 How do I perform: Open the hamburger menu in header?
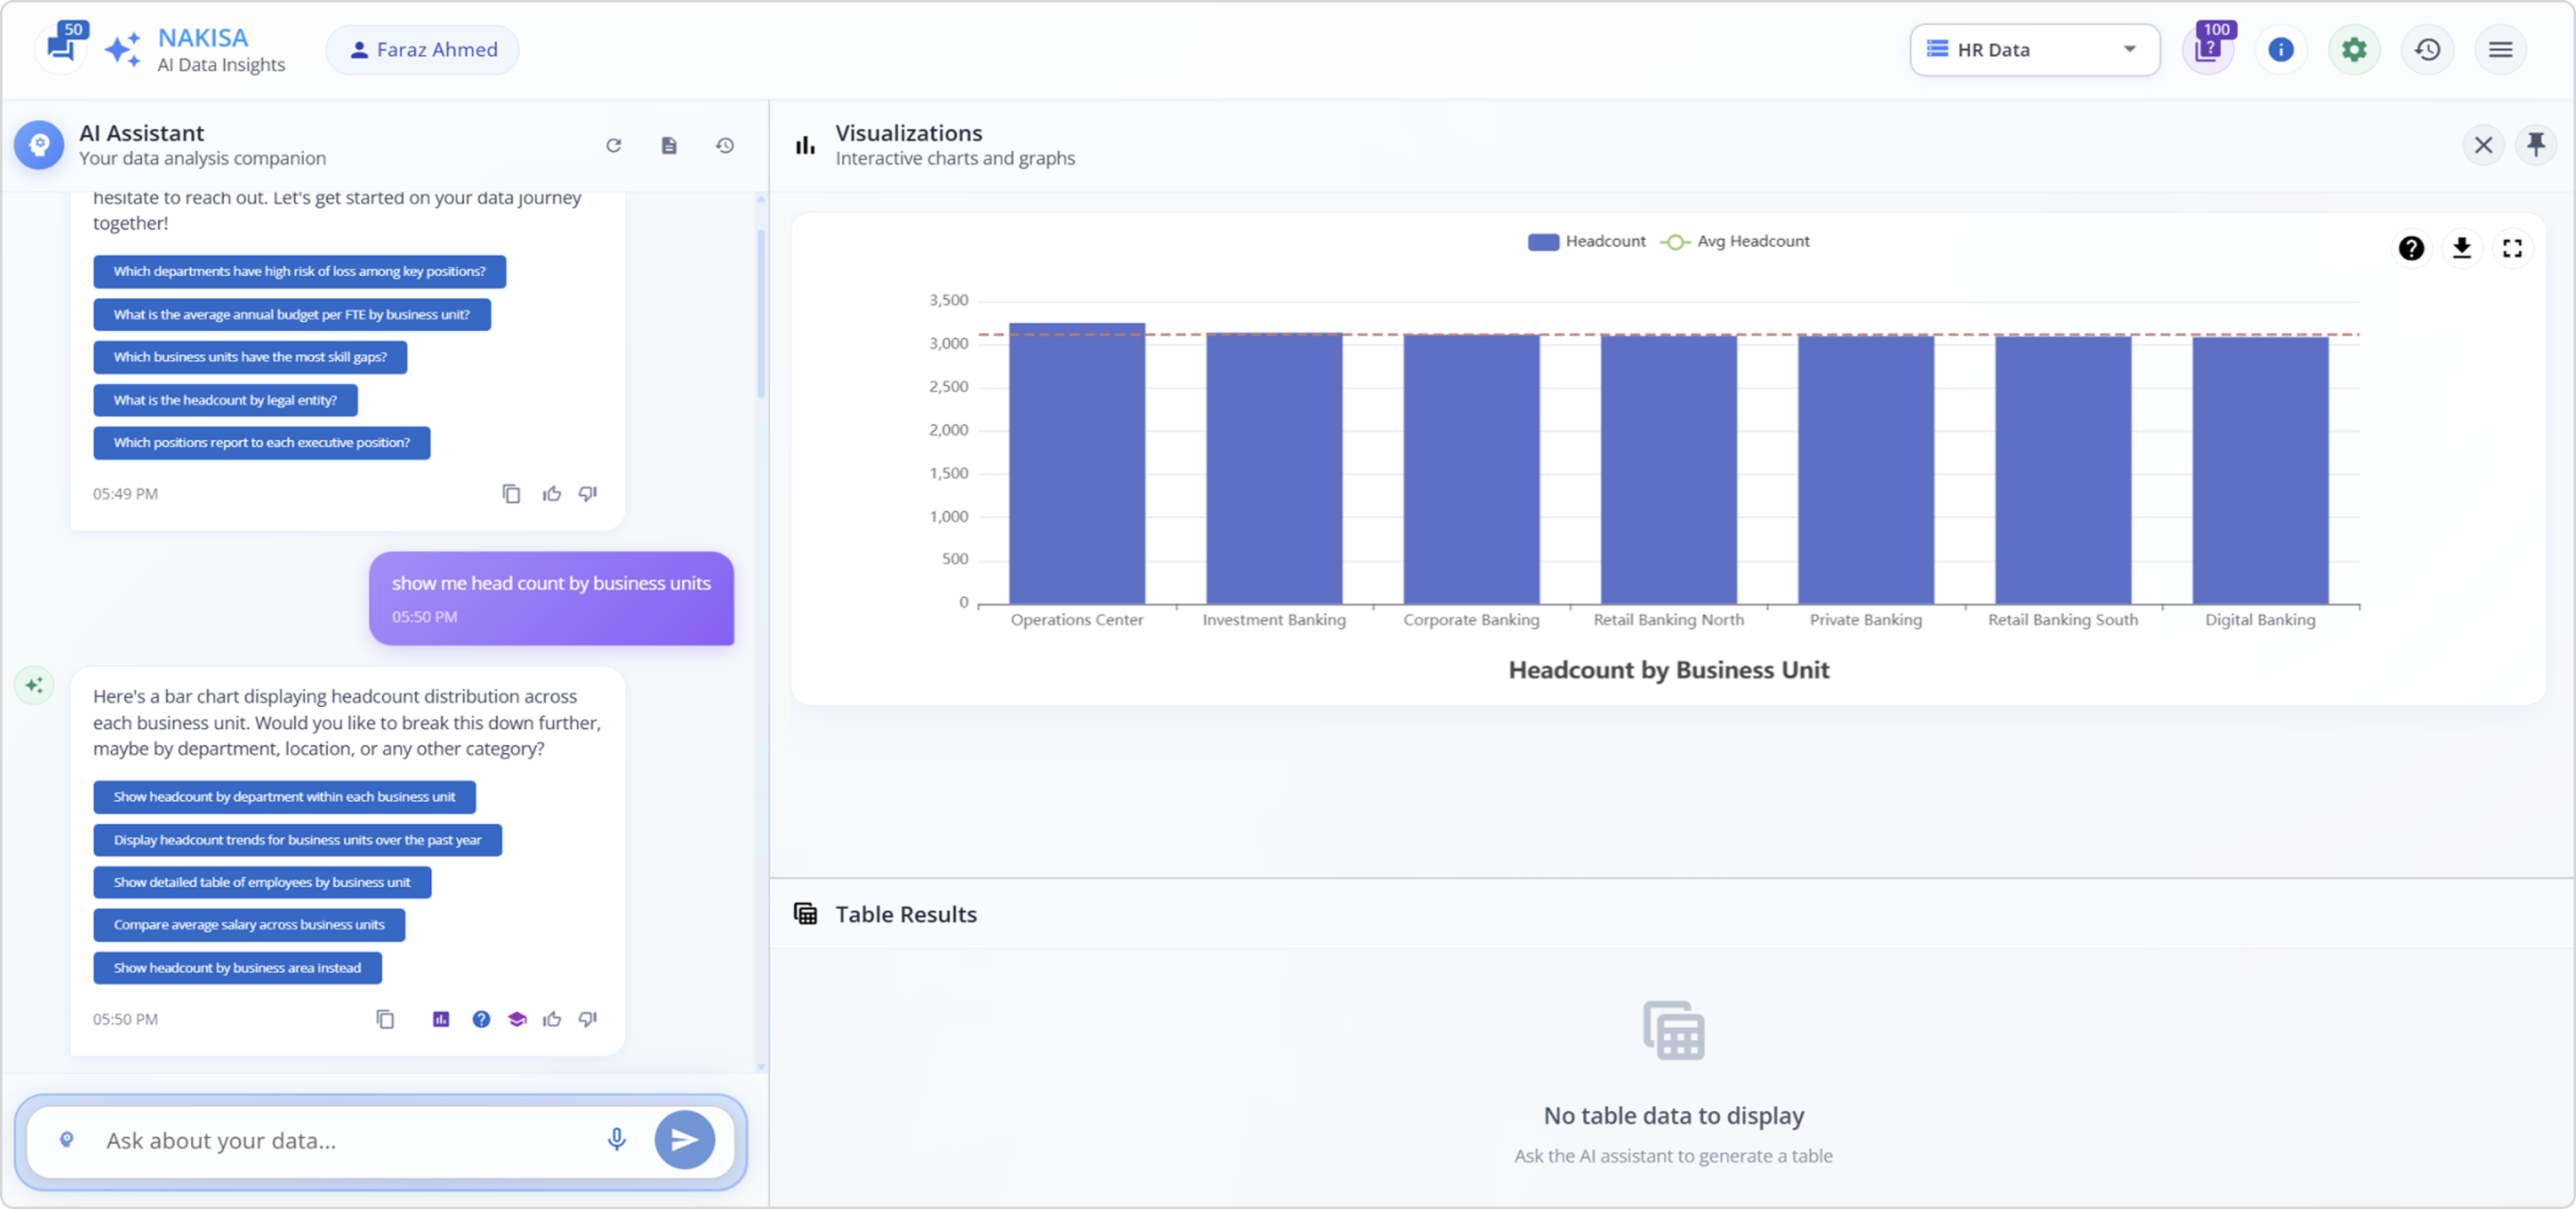(x=2500, y=49)
